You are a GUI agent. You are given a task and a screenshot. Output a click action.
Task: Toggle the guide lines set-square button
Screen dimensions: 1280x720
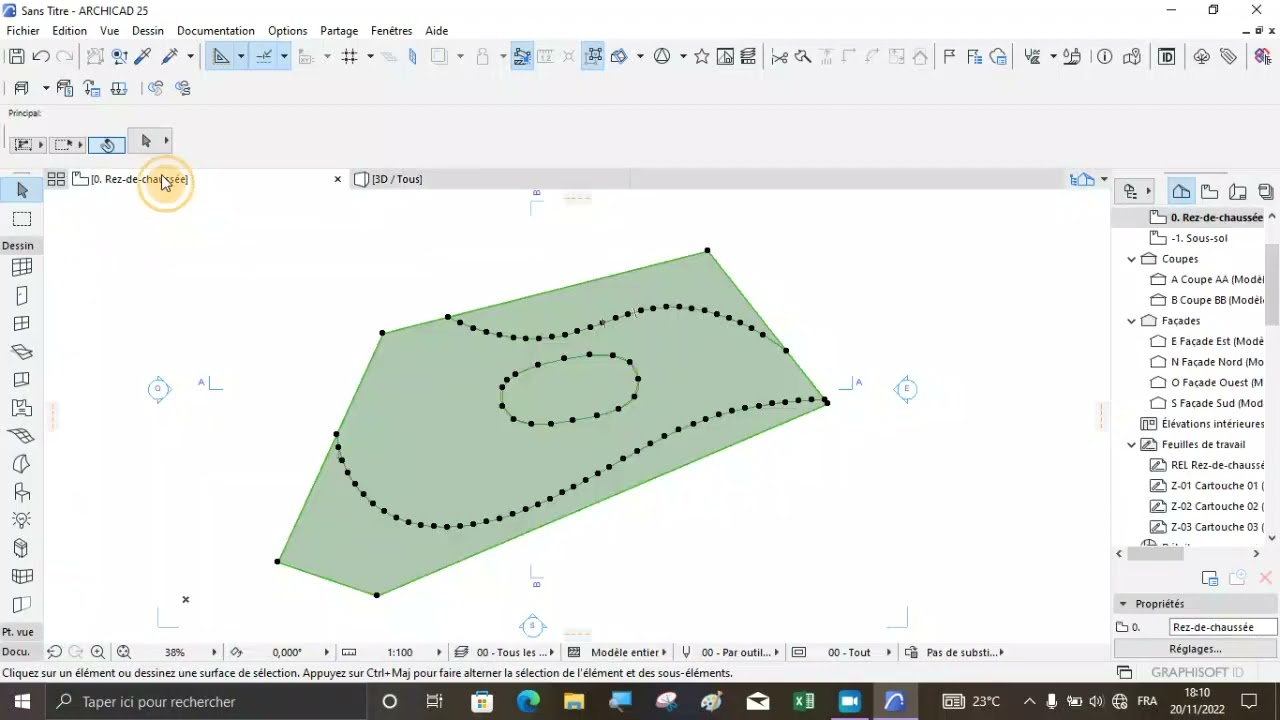tap(221, 57)
